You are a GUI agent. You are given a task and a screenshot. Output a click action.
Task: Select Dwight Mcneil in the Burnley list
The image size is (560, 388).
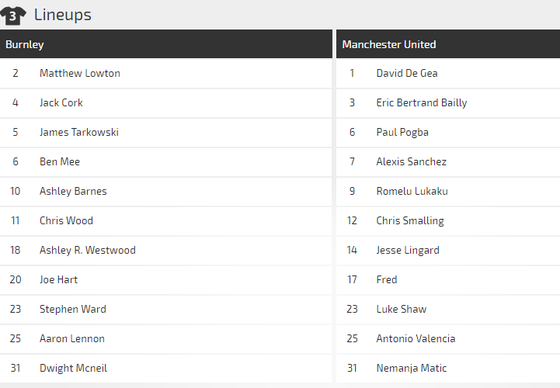click(x=73, y=368)
